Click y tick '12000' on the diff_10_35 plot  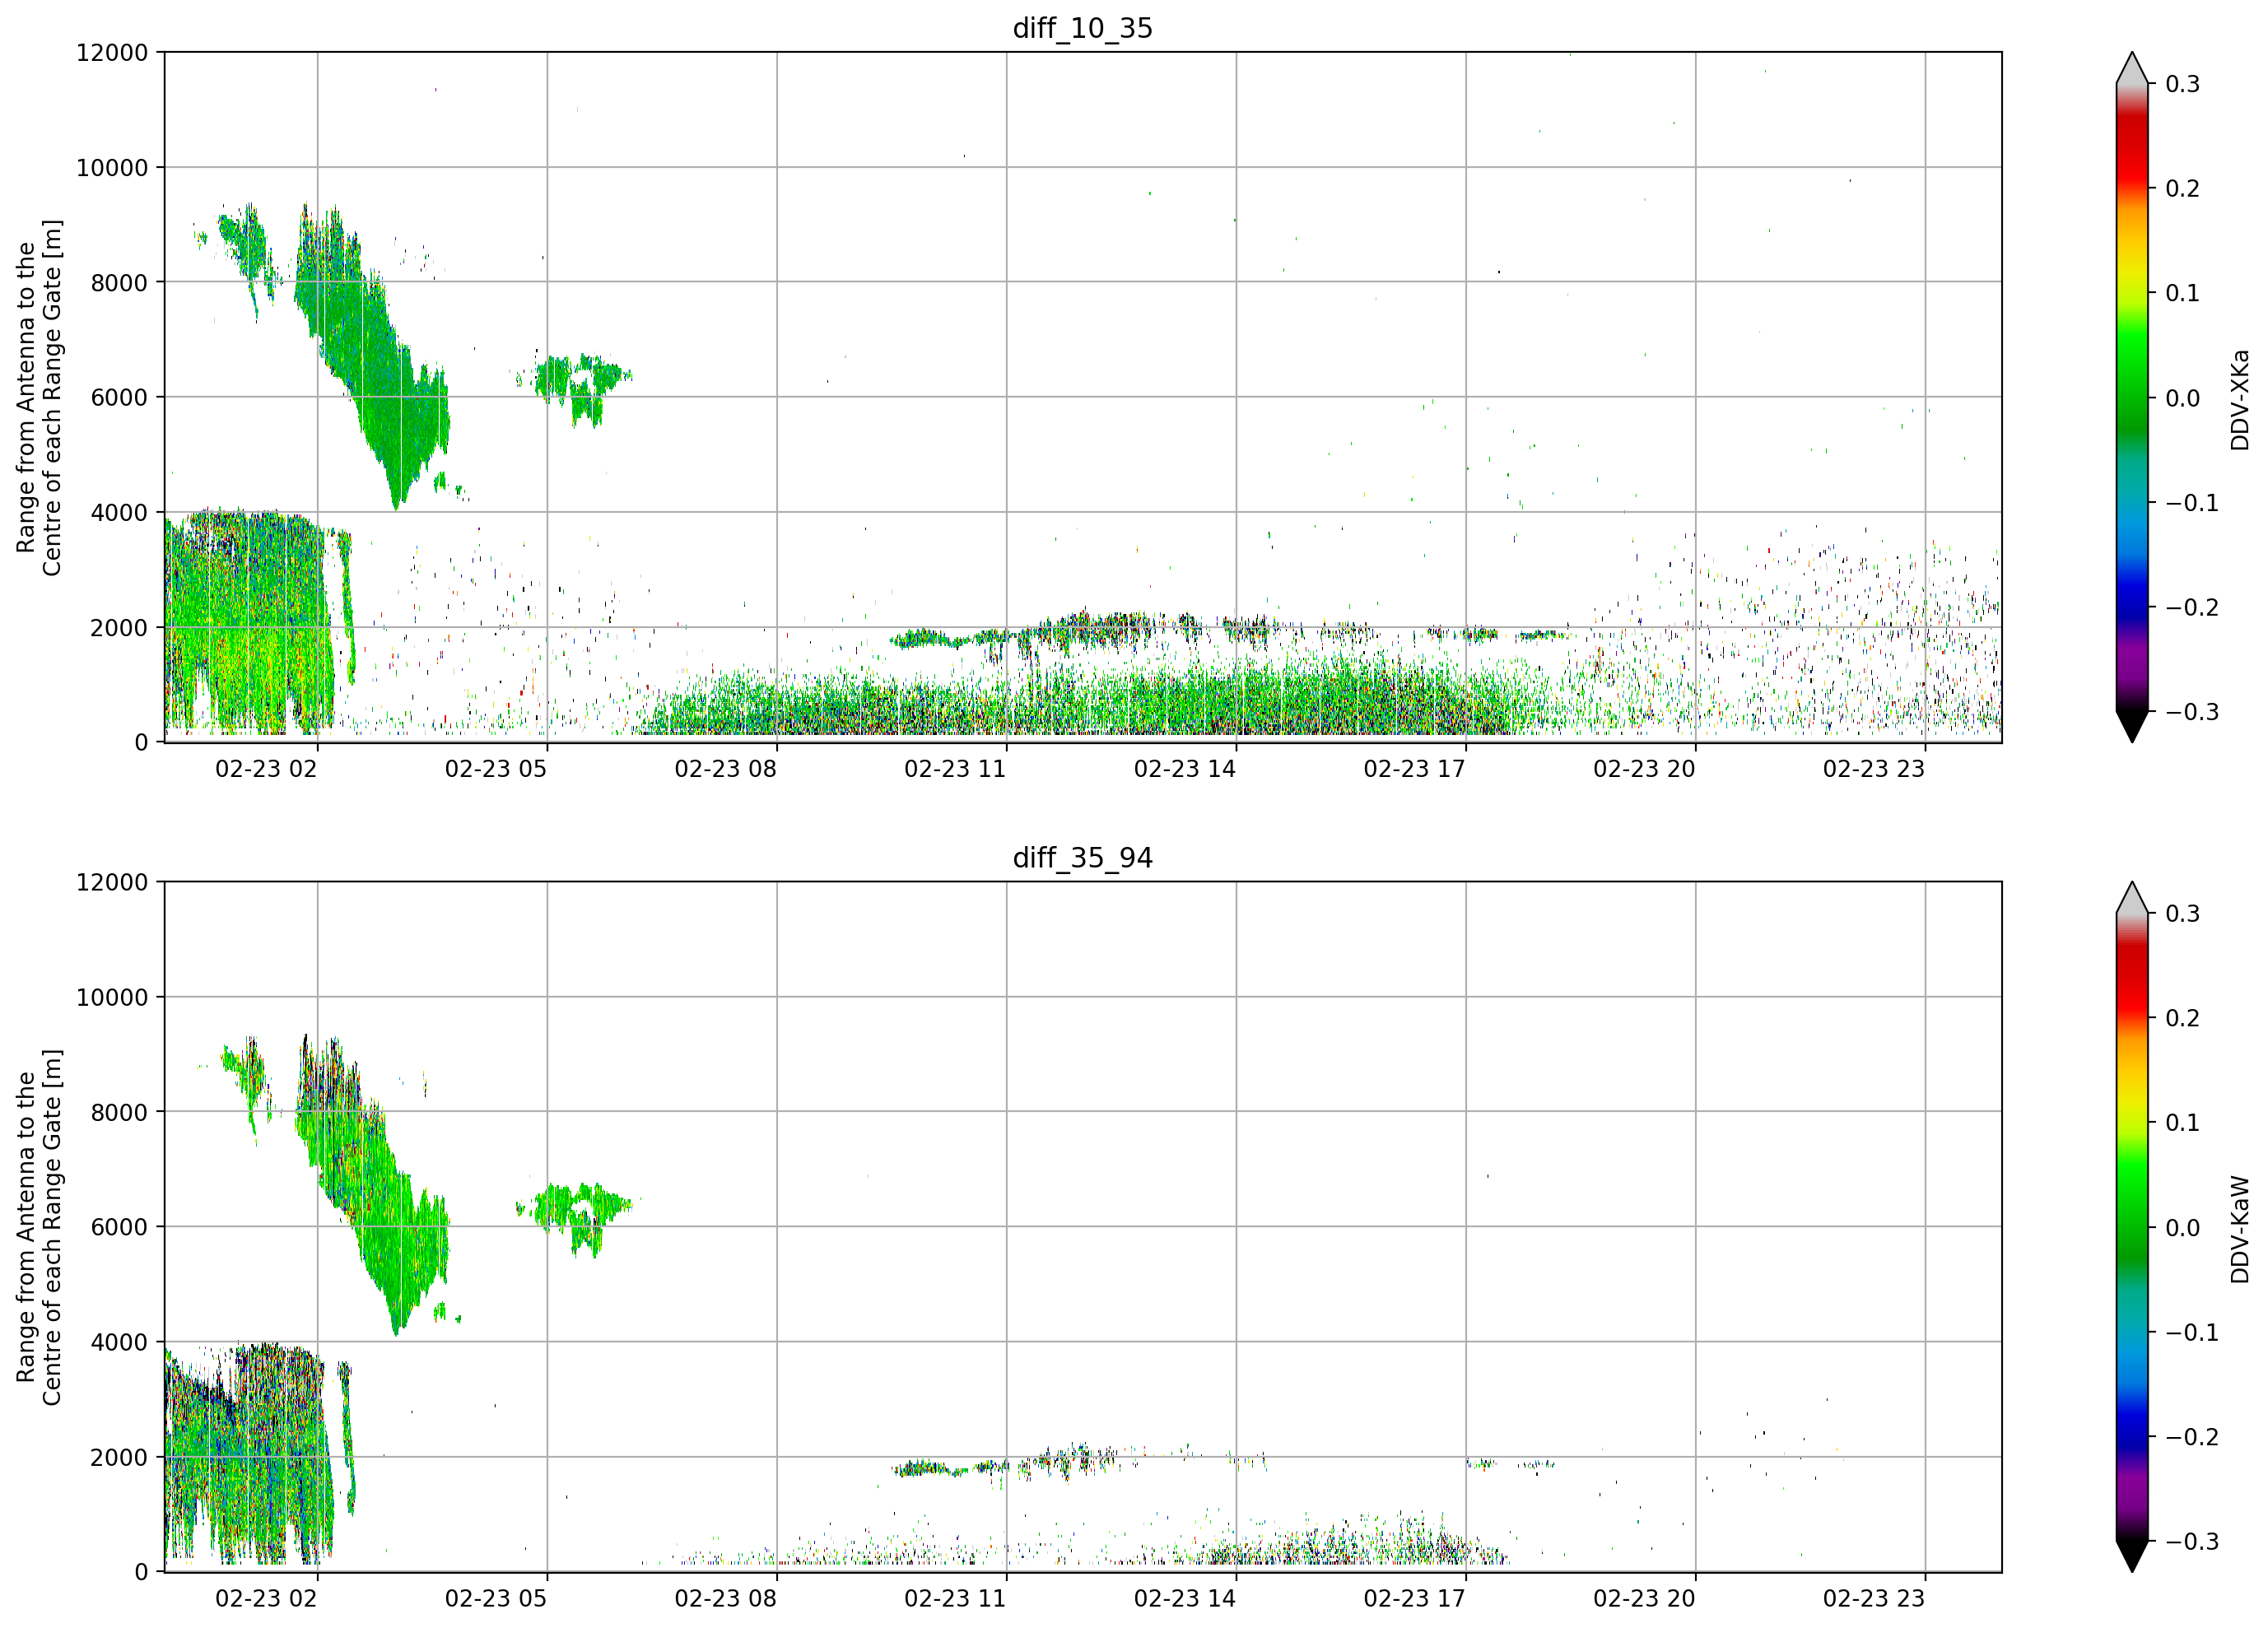[112, 53]
